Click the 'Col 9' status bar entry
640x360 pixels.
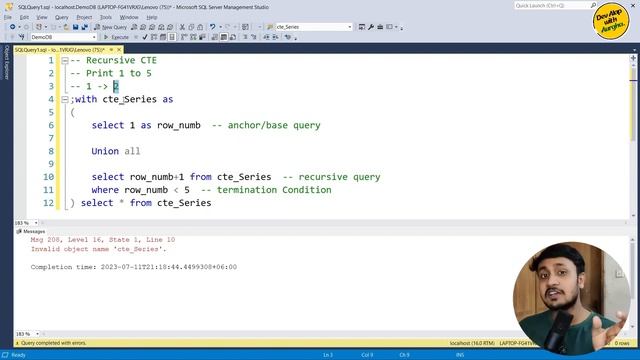click(367, 355)
